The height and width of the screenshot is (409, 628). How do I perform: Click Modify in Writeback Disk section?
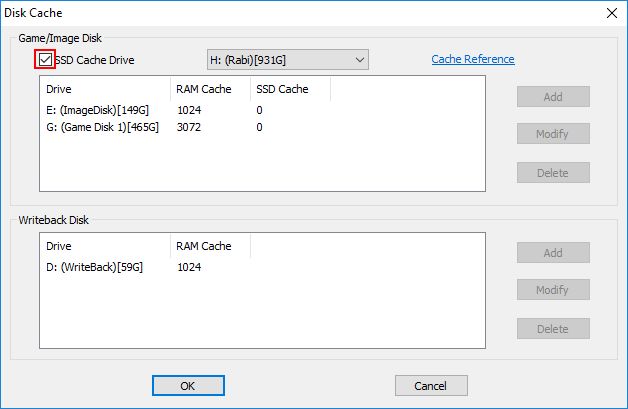tap(553, 290)
